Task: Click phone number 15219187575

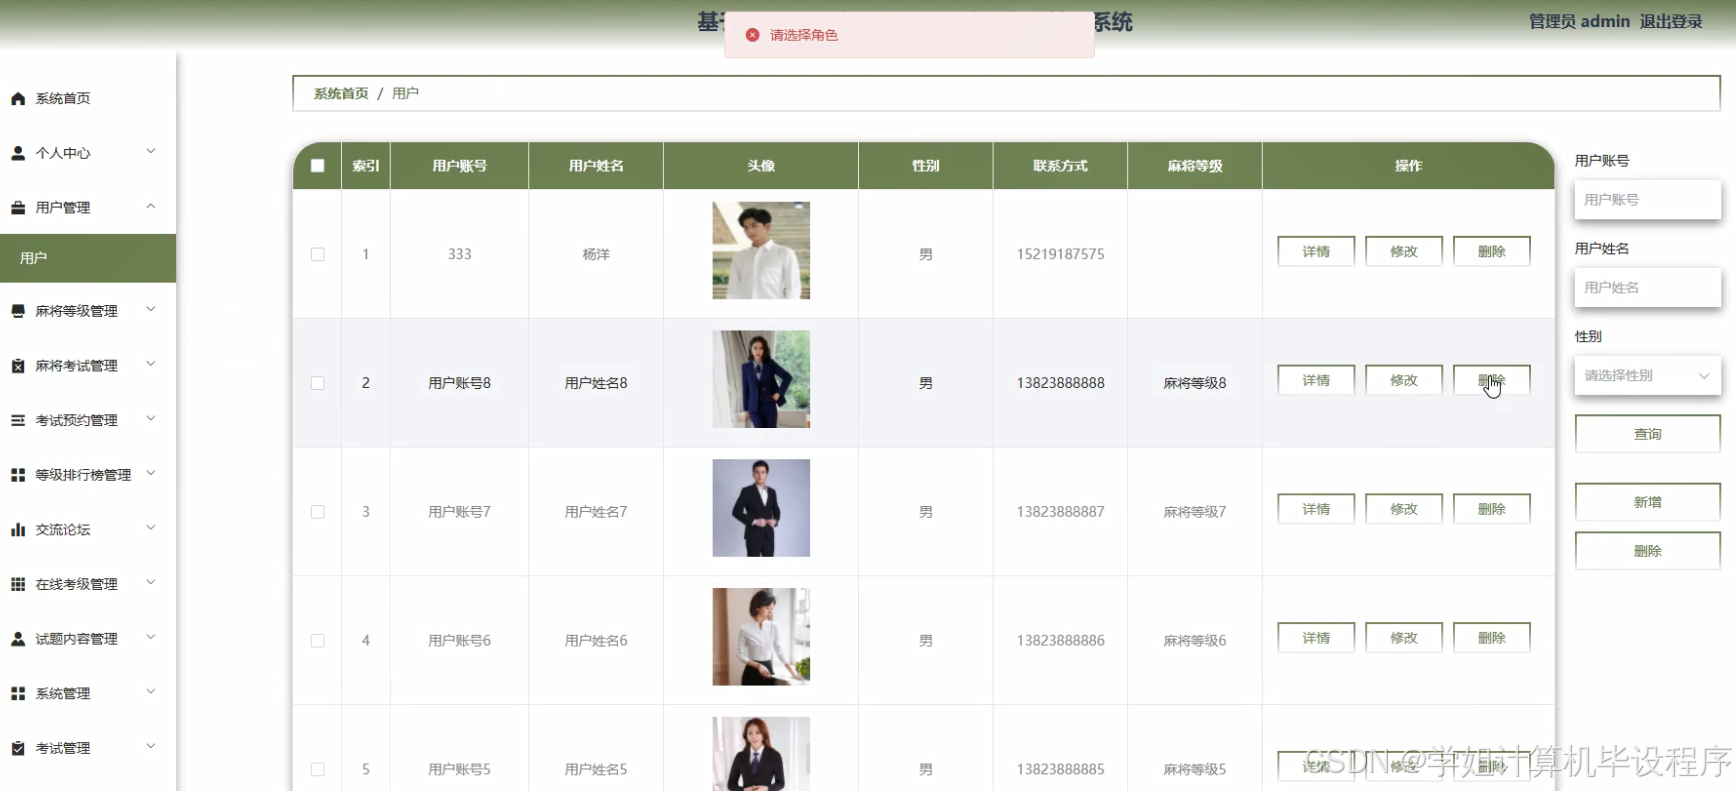Action: point(1060,254)
